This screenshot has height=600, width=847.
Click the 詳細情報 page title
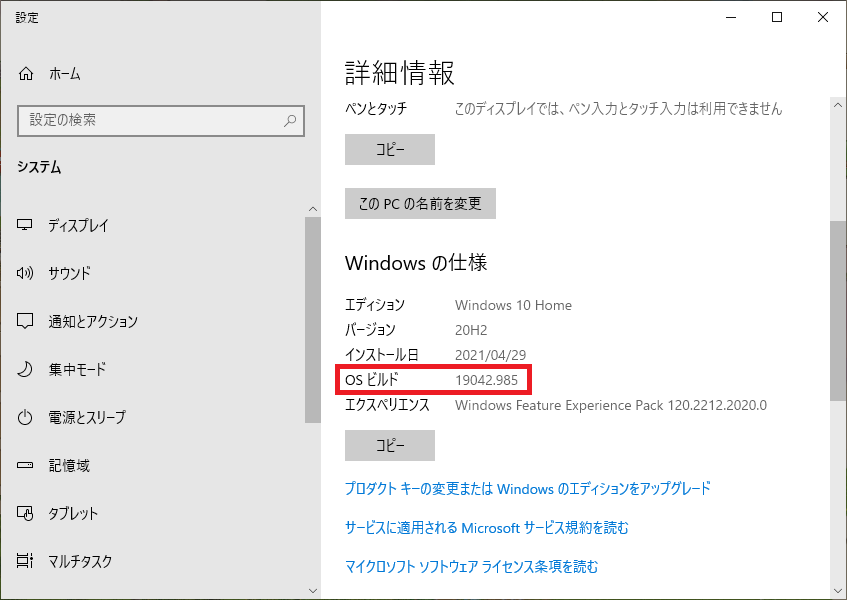pyautogui.click(x=400, y=73)
